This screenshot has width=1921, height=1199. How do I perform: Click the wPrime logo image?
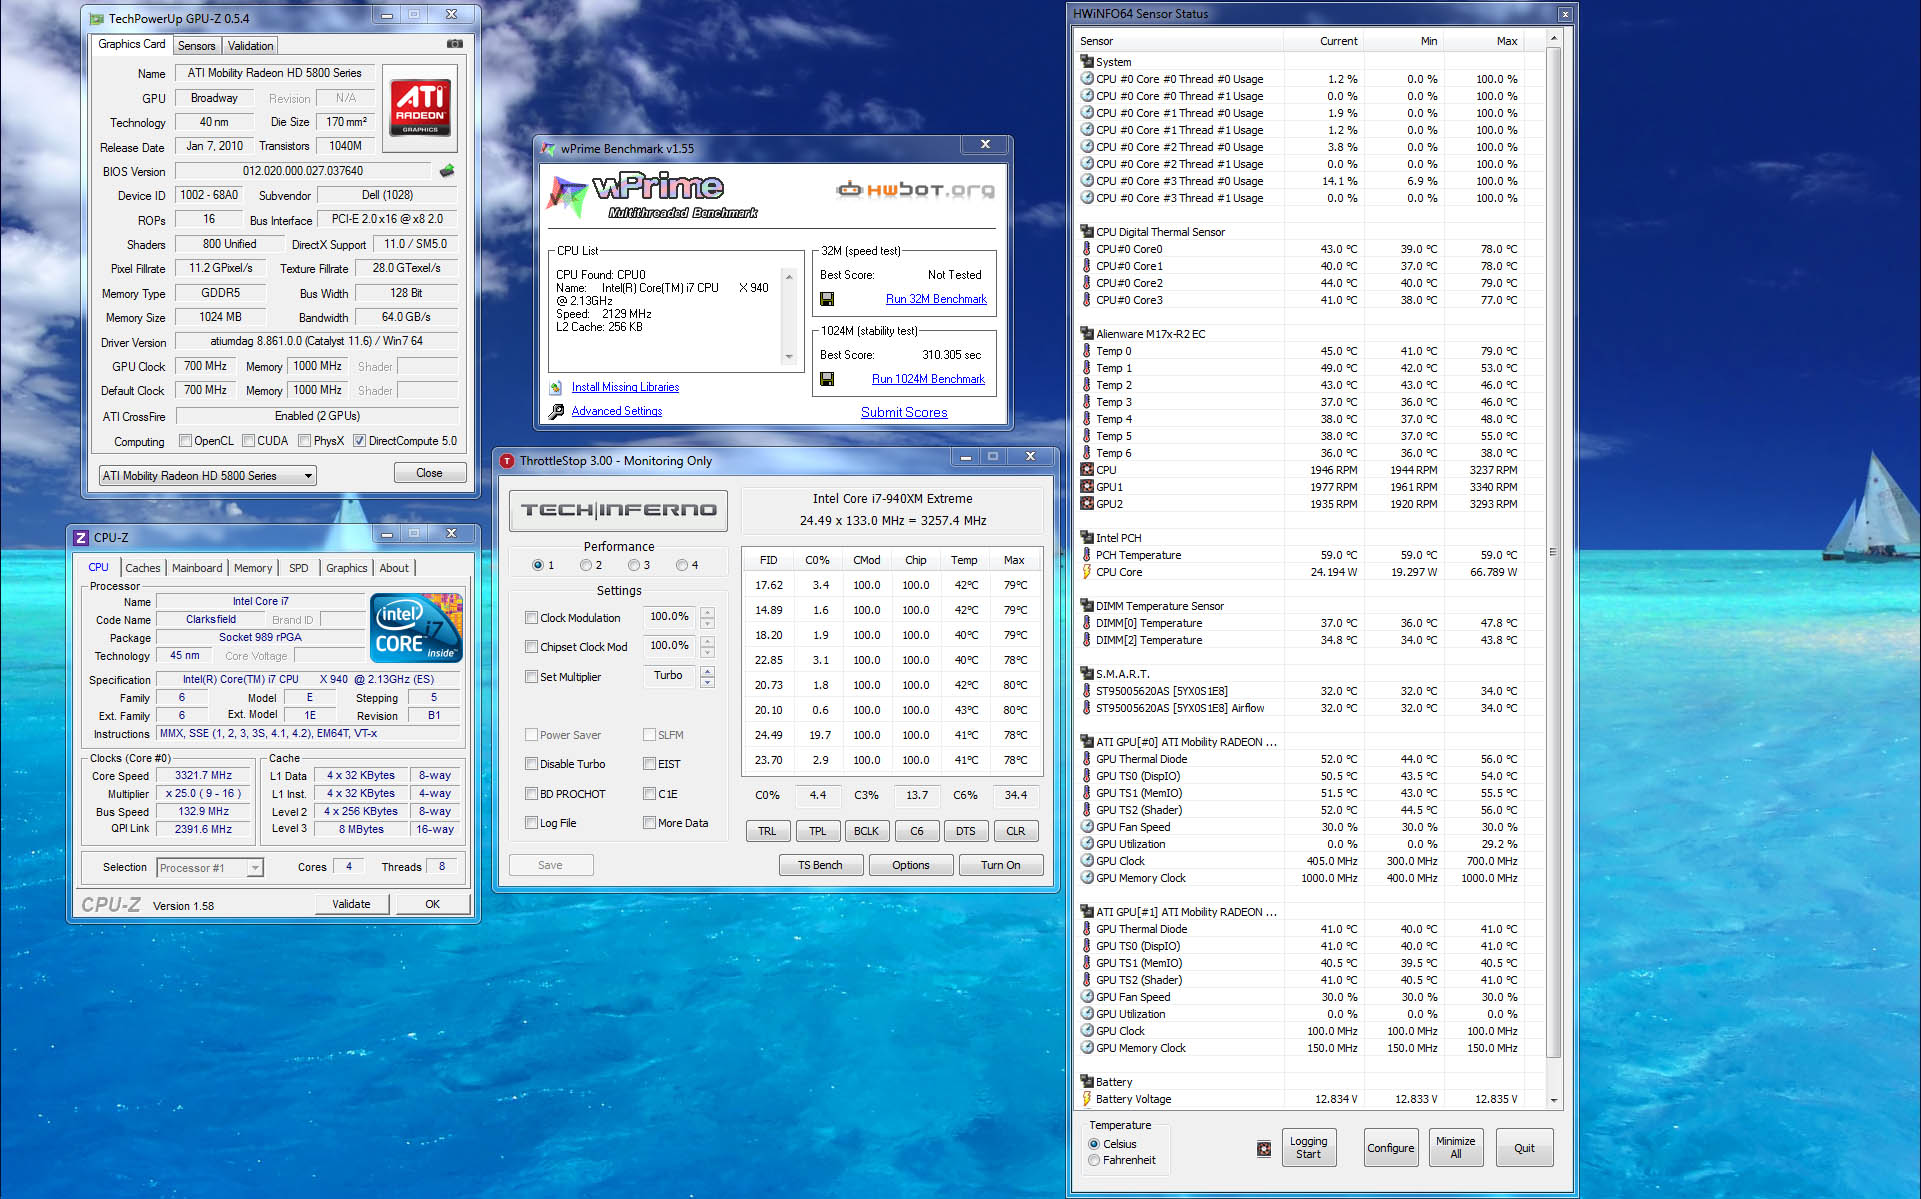(x=652, y=196)
